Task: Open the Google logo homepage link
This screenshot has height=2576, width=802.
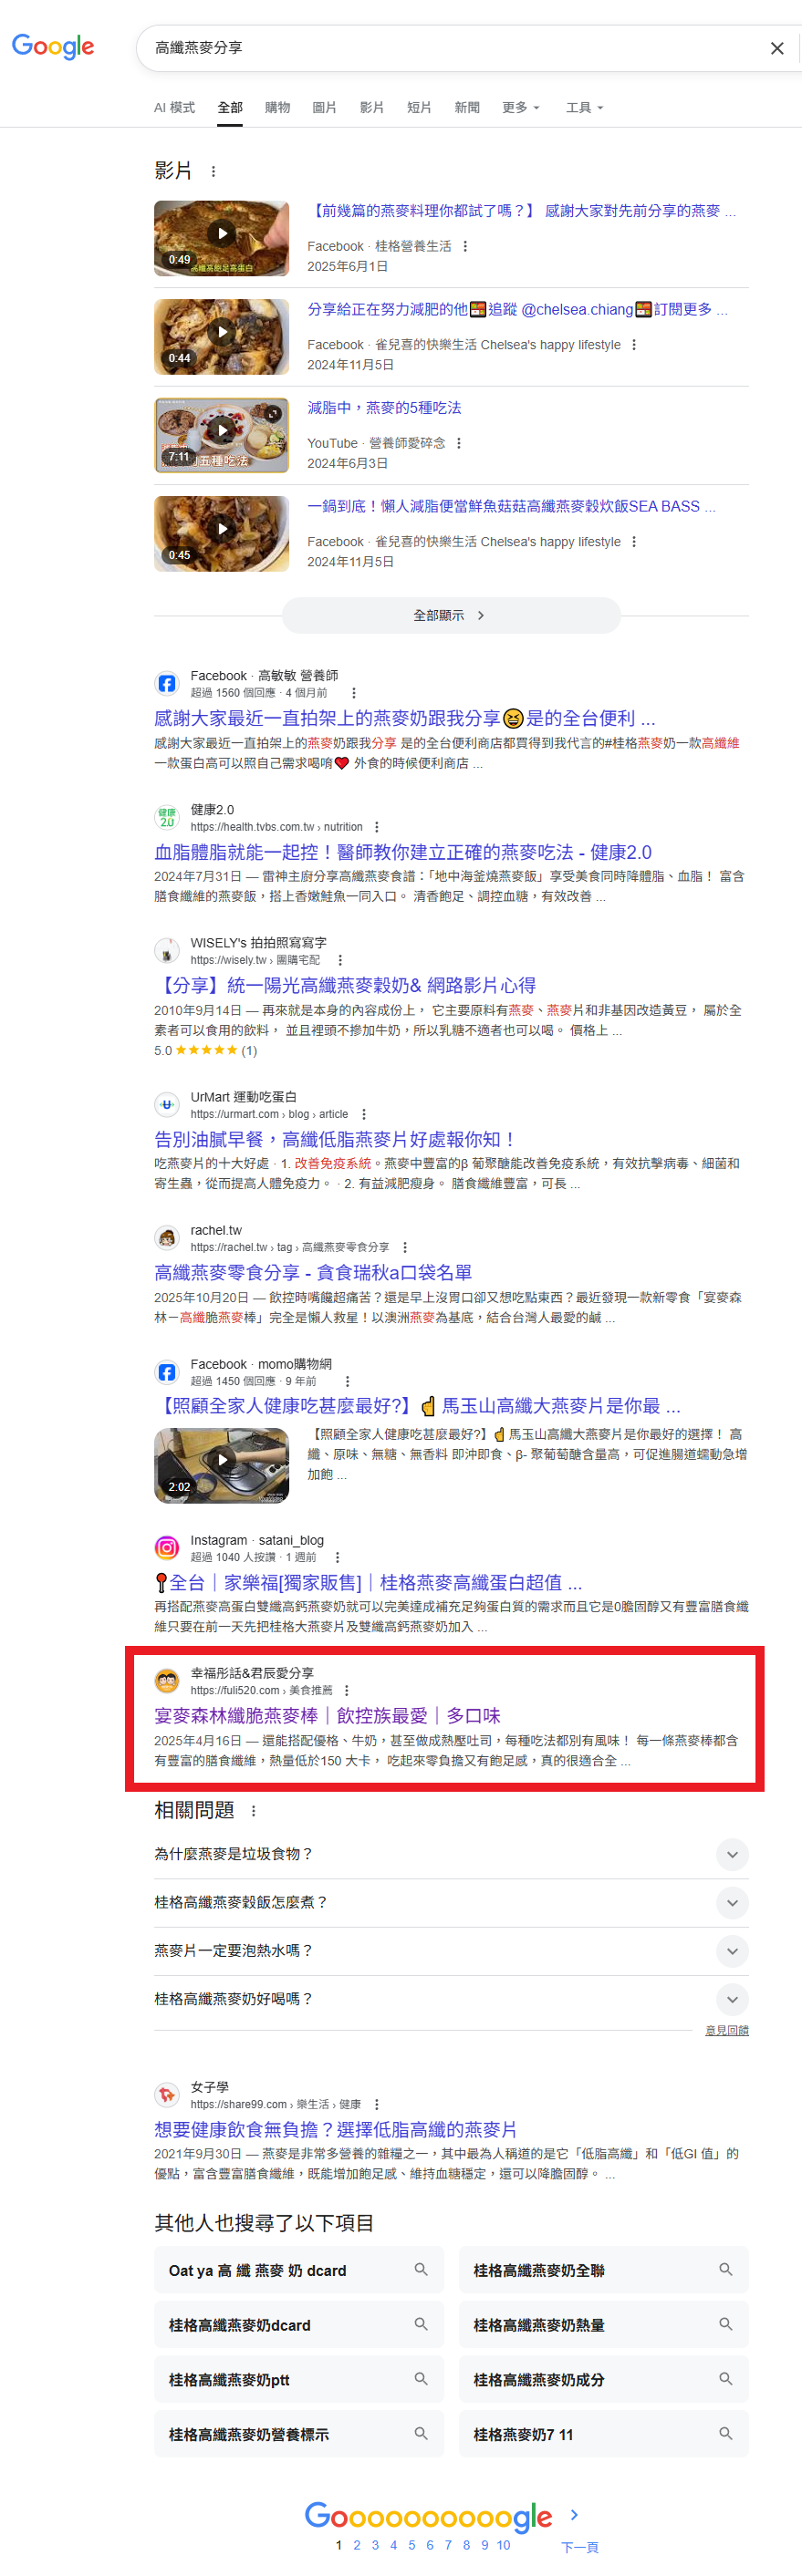Action: [53, 46]
